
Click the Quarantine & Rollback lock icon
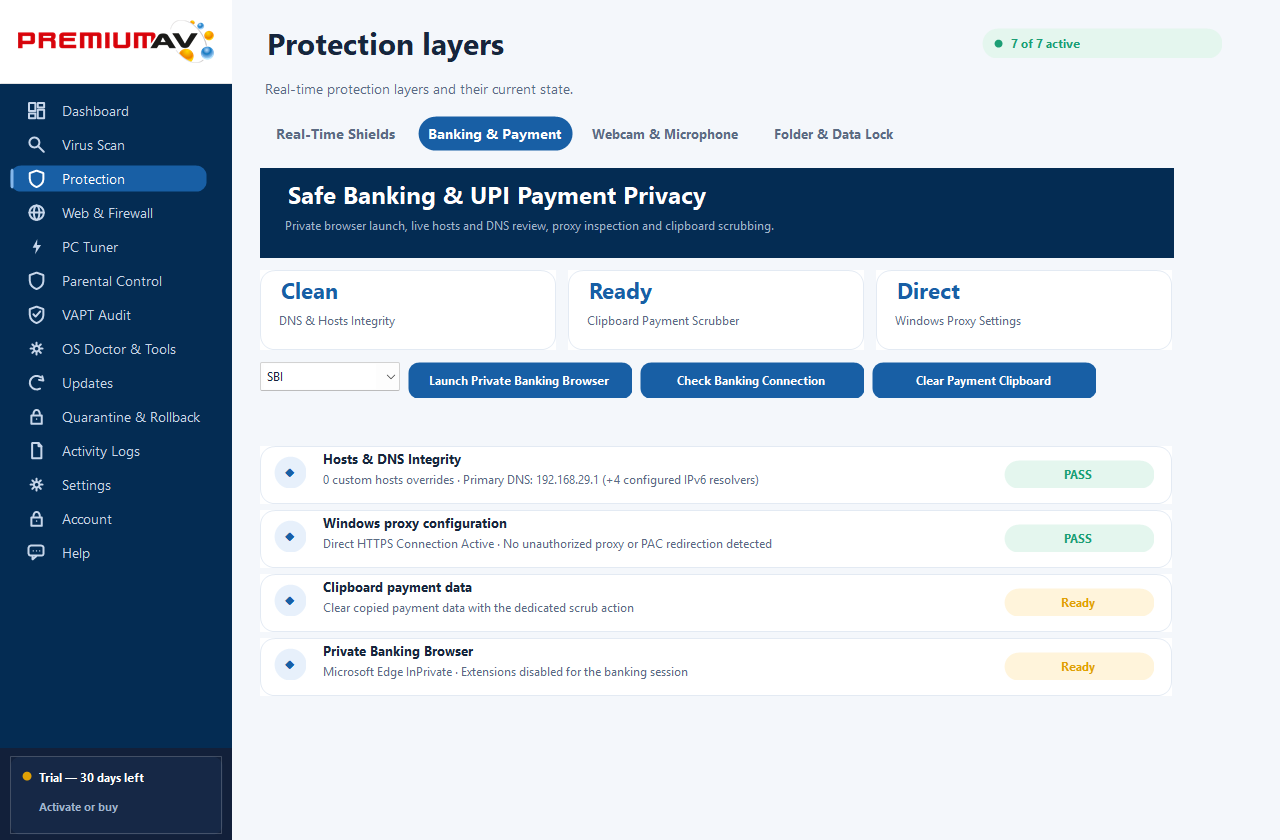36,417
